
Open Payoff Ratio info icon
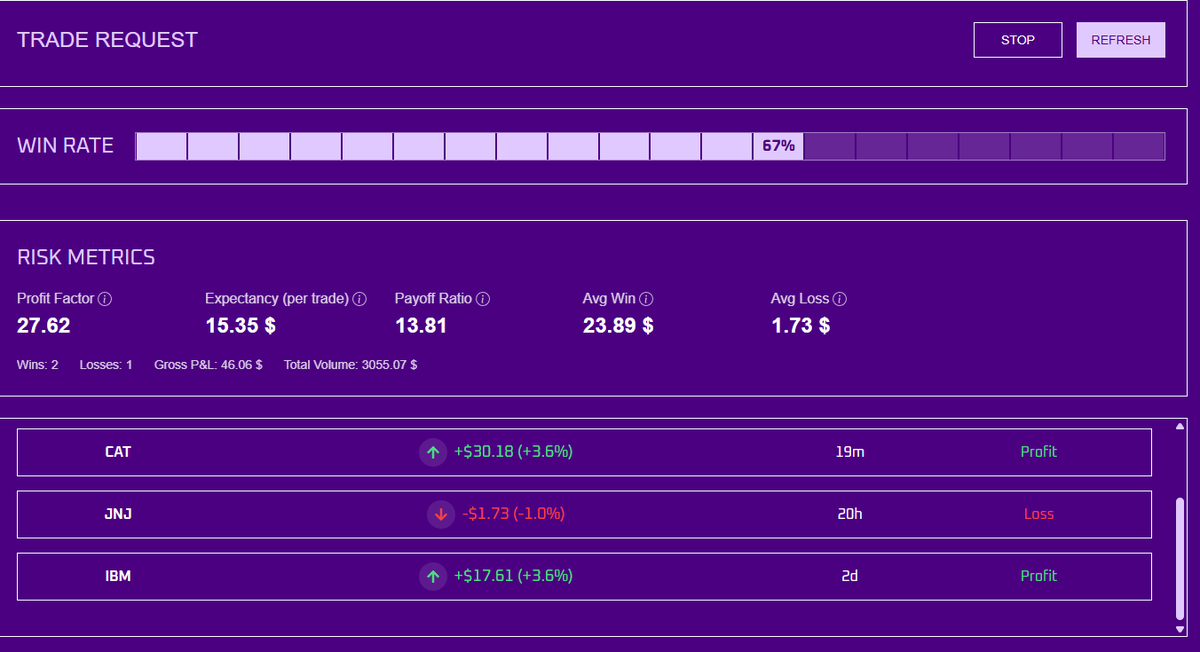(x=483, y=299)
